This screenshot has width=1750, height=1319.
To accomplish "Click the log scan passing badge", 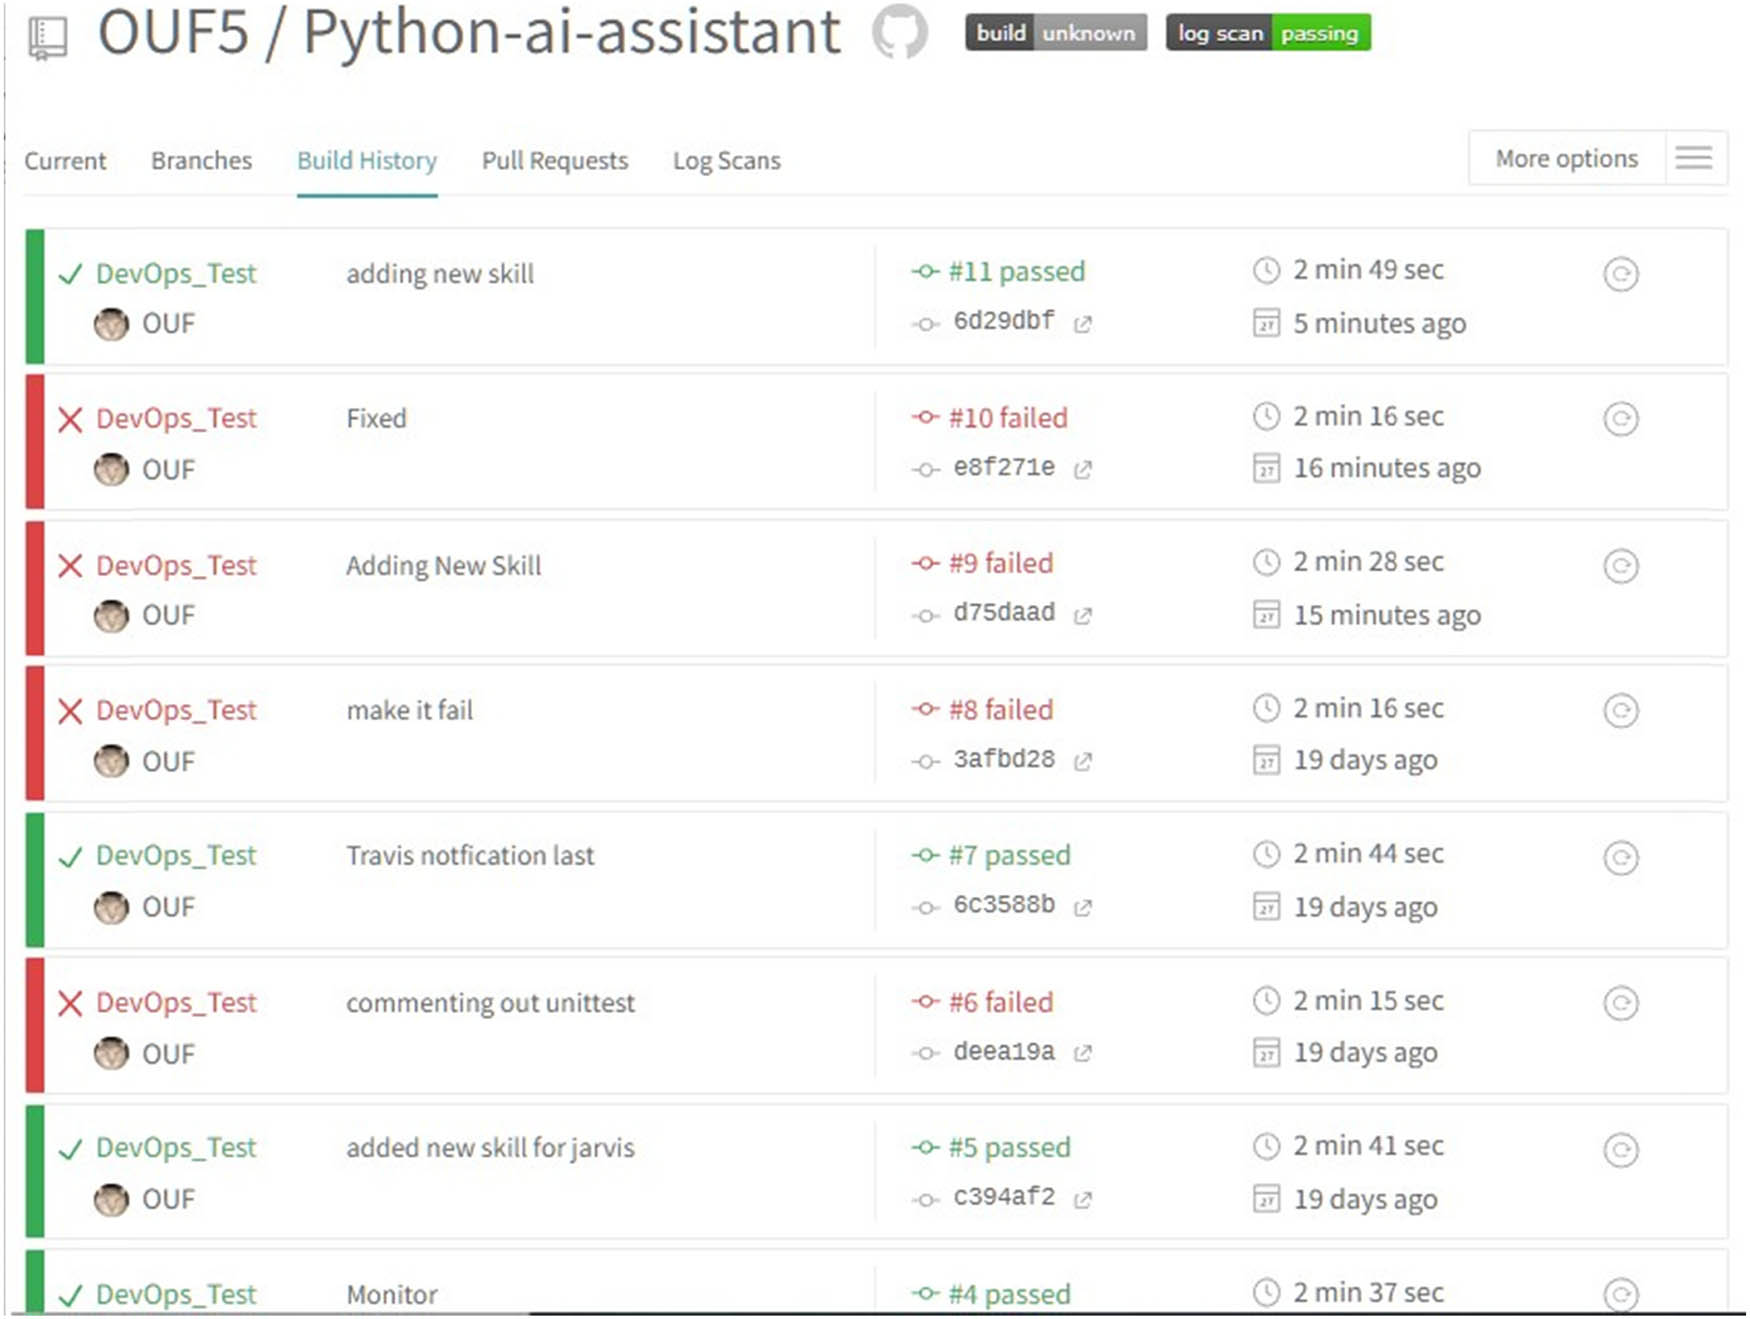I will (x=1267, y=33).
